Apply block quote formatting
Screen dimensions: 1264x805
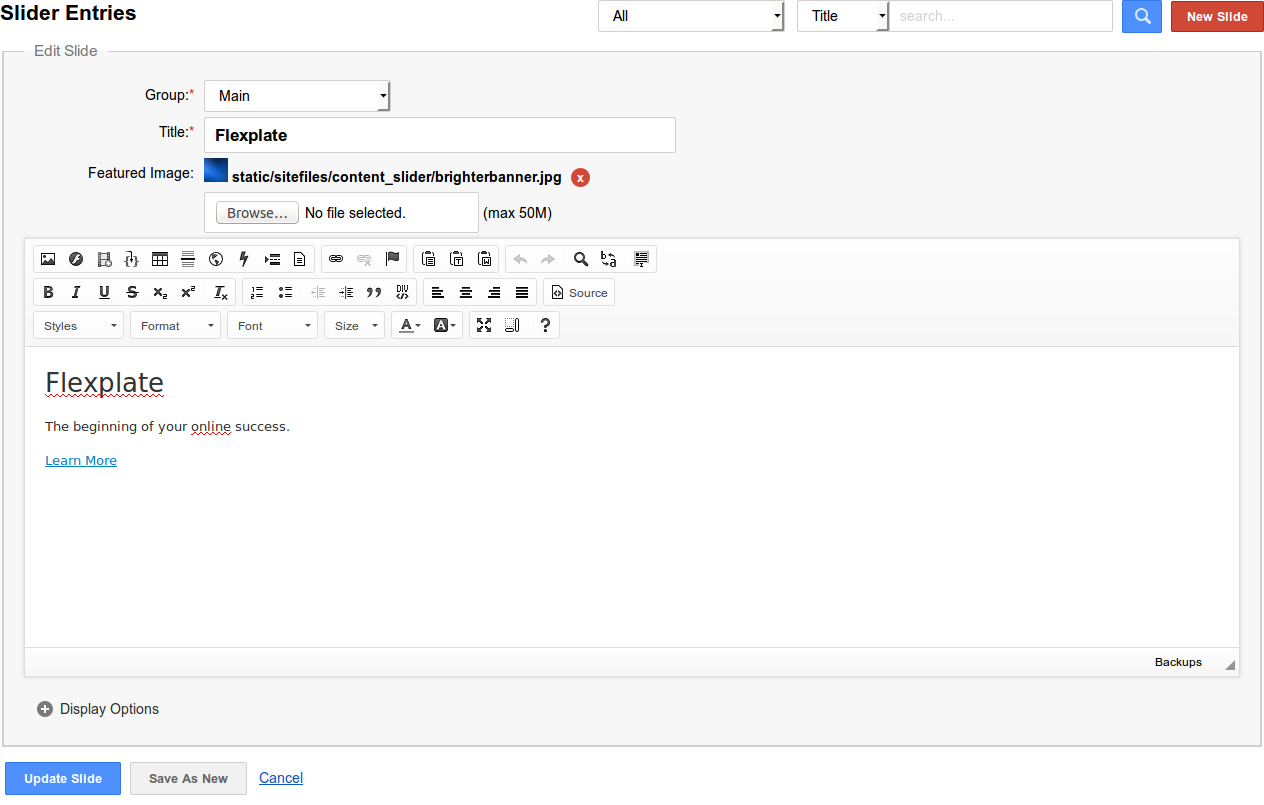tap(374, 293)
